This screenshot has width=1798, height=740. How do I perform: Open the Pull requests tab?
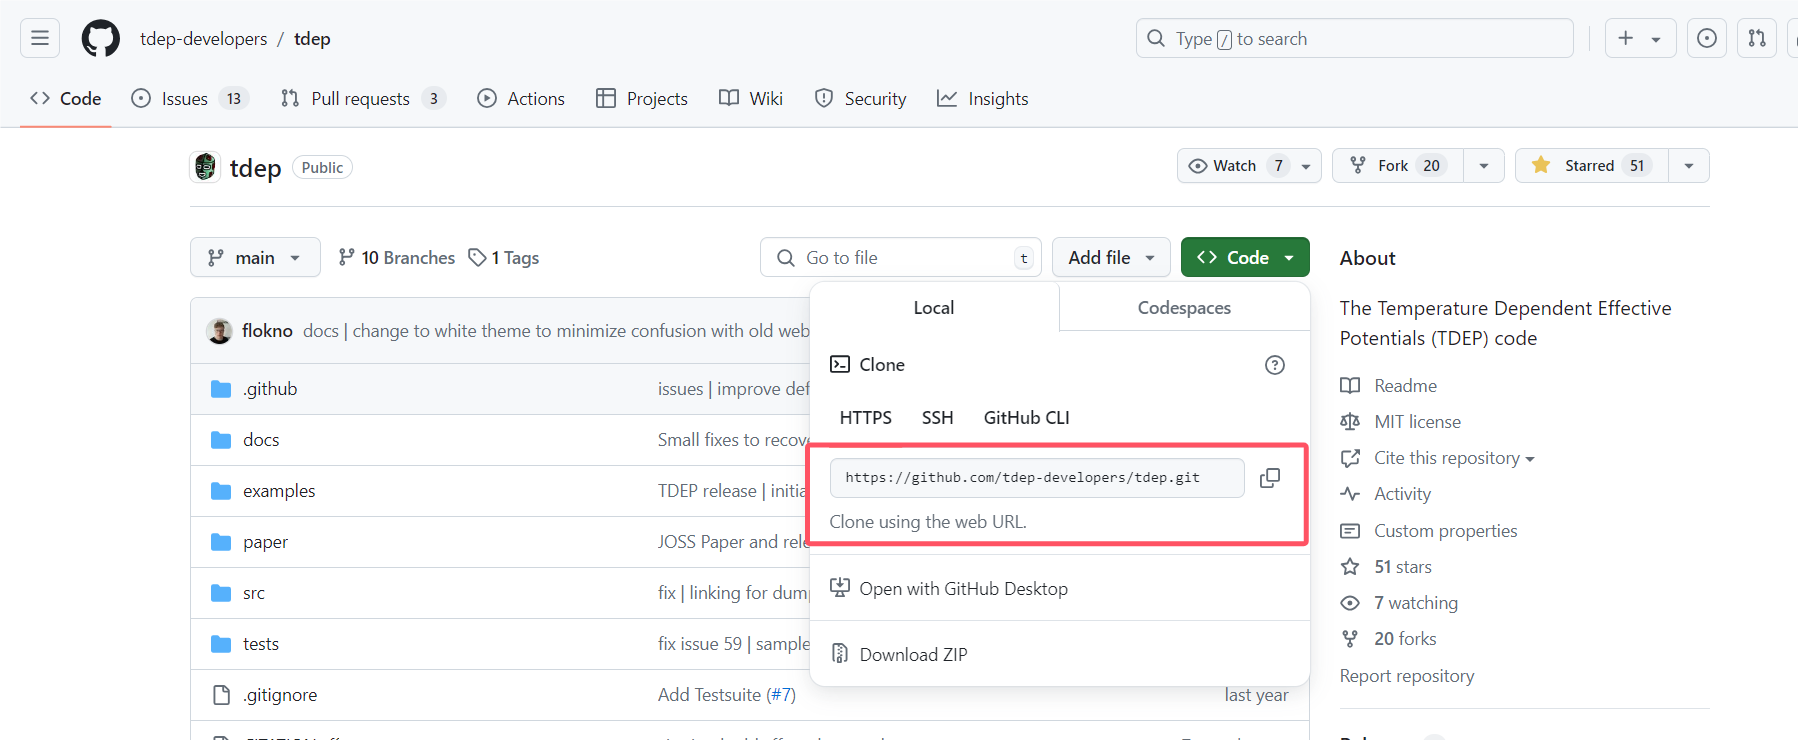coord(360,99)
